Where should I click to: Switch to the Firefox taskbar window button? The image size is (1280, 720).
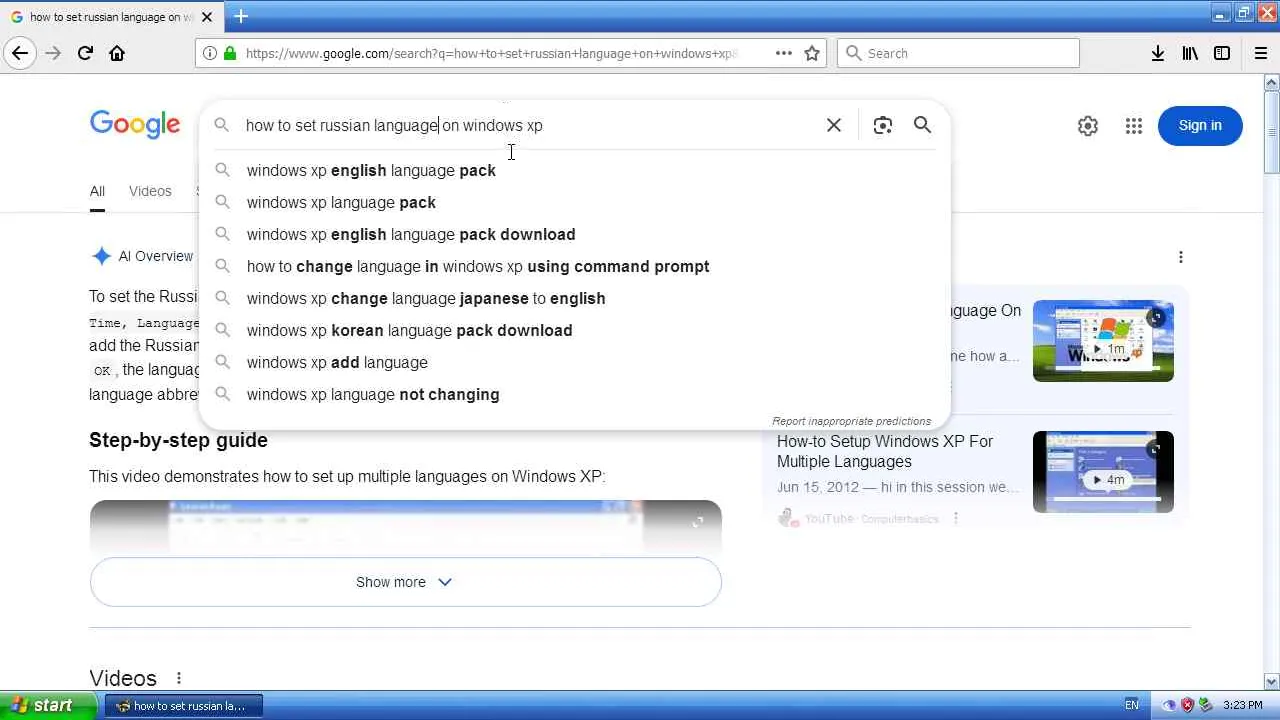[183, 705]
